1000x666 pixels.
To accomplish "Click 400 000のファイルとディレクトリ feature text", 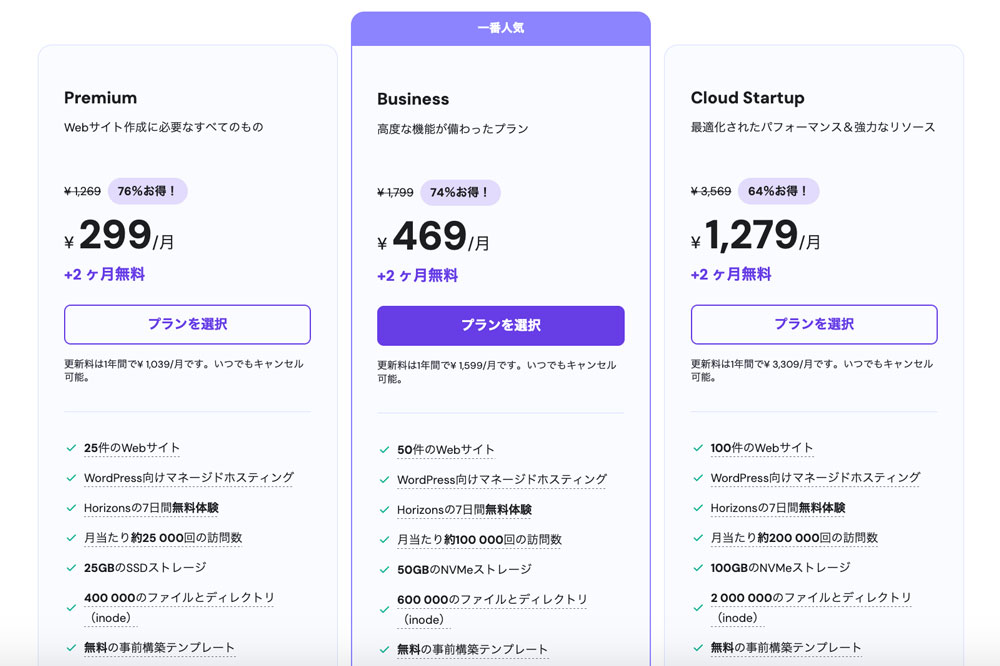I will click(x=179, y=598).
